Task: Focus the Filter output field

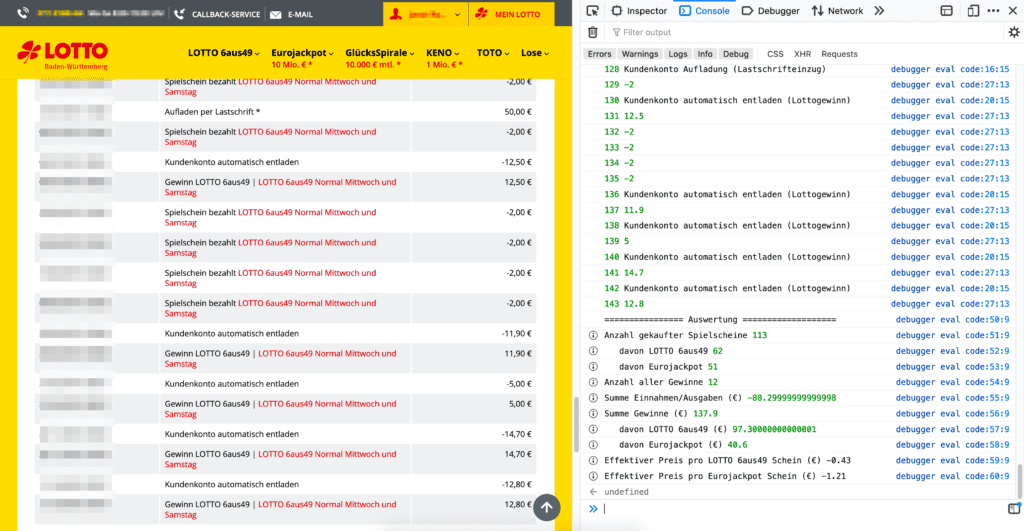Action: [x=807, y=32]
